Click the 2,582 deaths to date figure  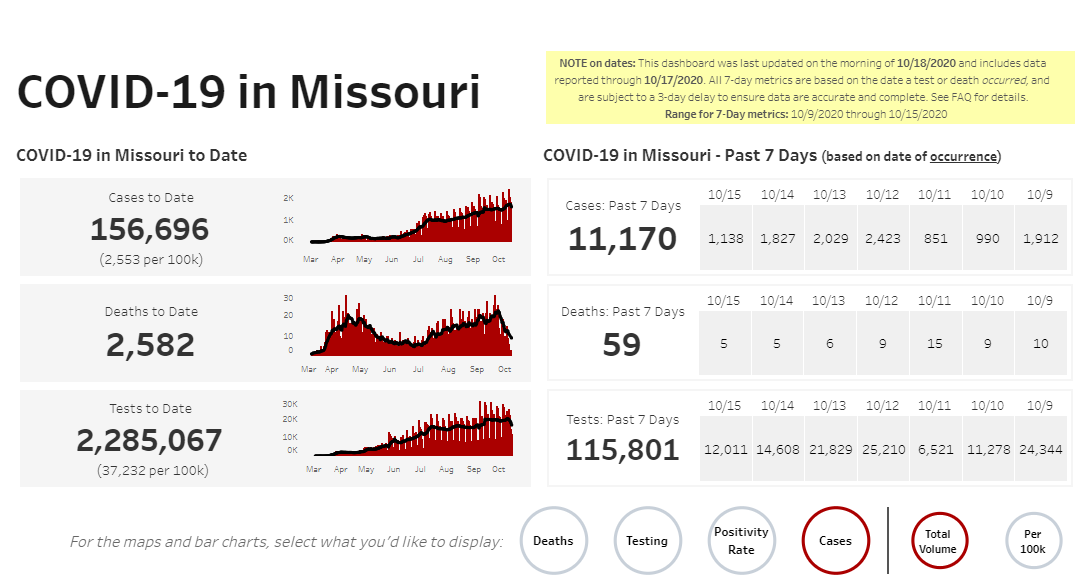coord(152,345)
